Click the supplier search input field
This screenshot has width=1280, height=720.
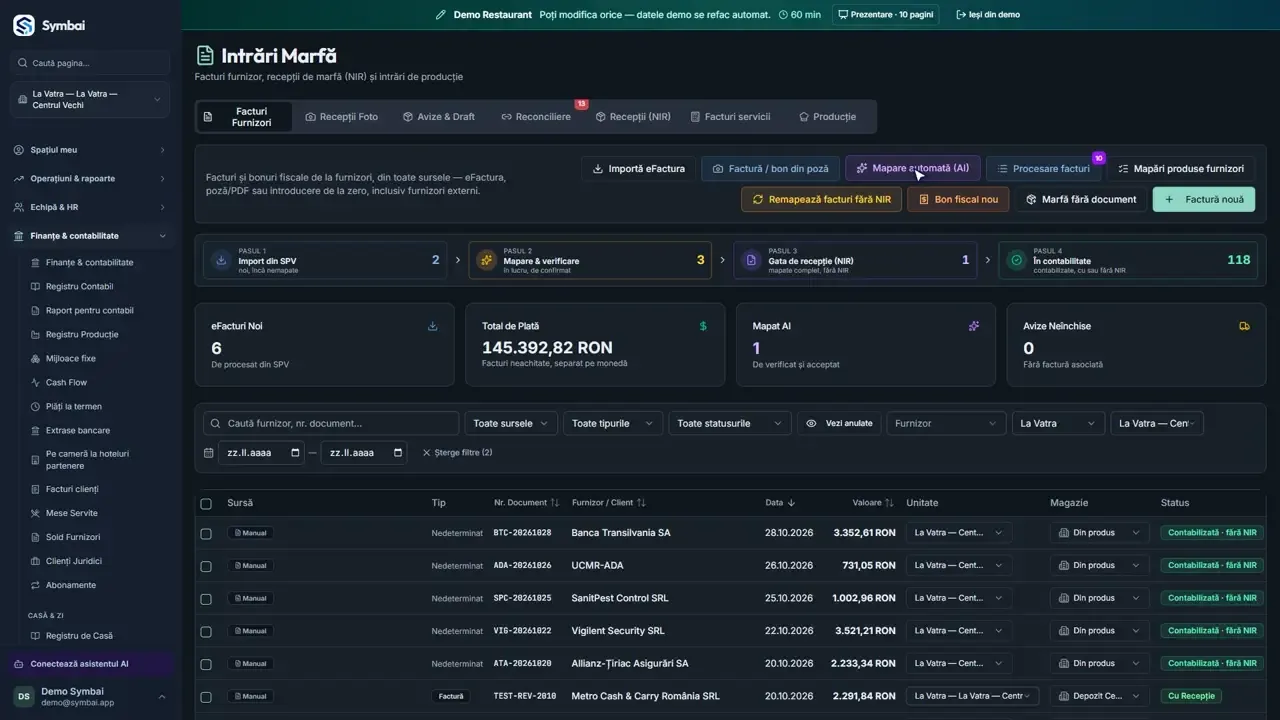(x=331, y=423)
